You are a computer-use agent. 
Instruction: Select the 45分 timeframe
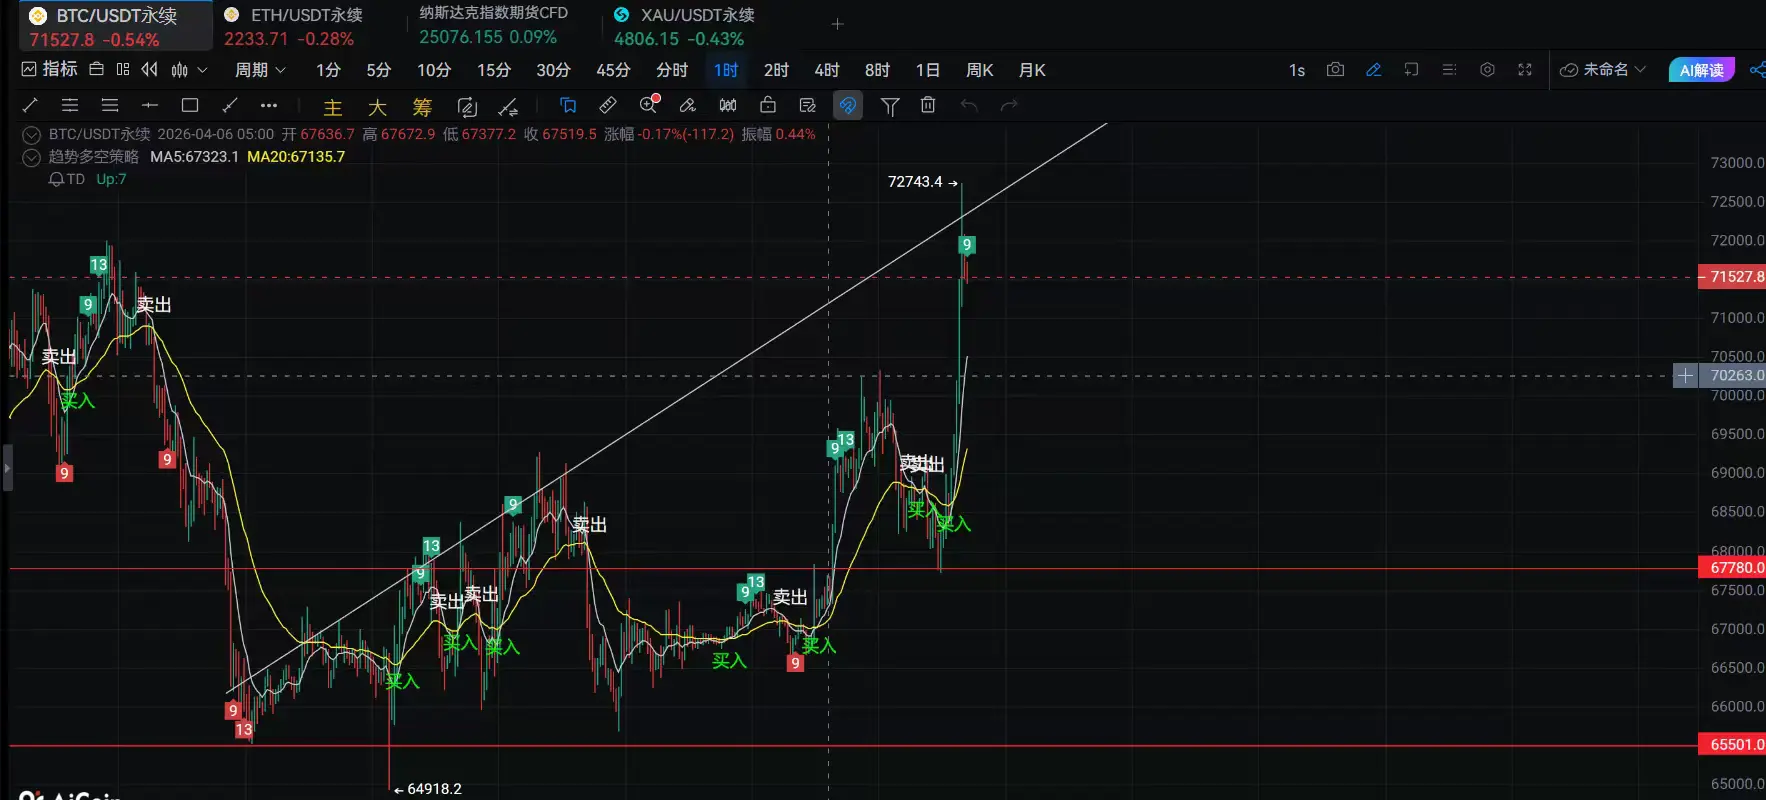click(x=613, y=70)
